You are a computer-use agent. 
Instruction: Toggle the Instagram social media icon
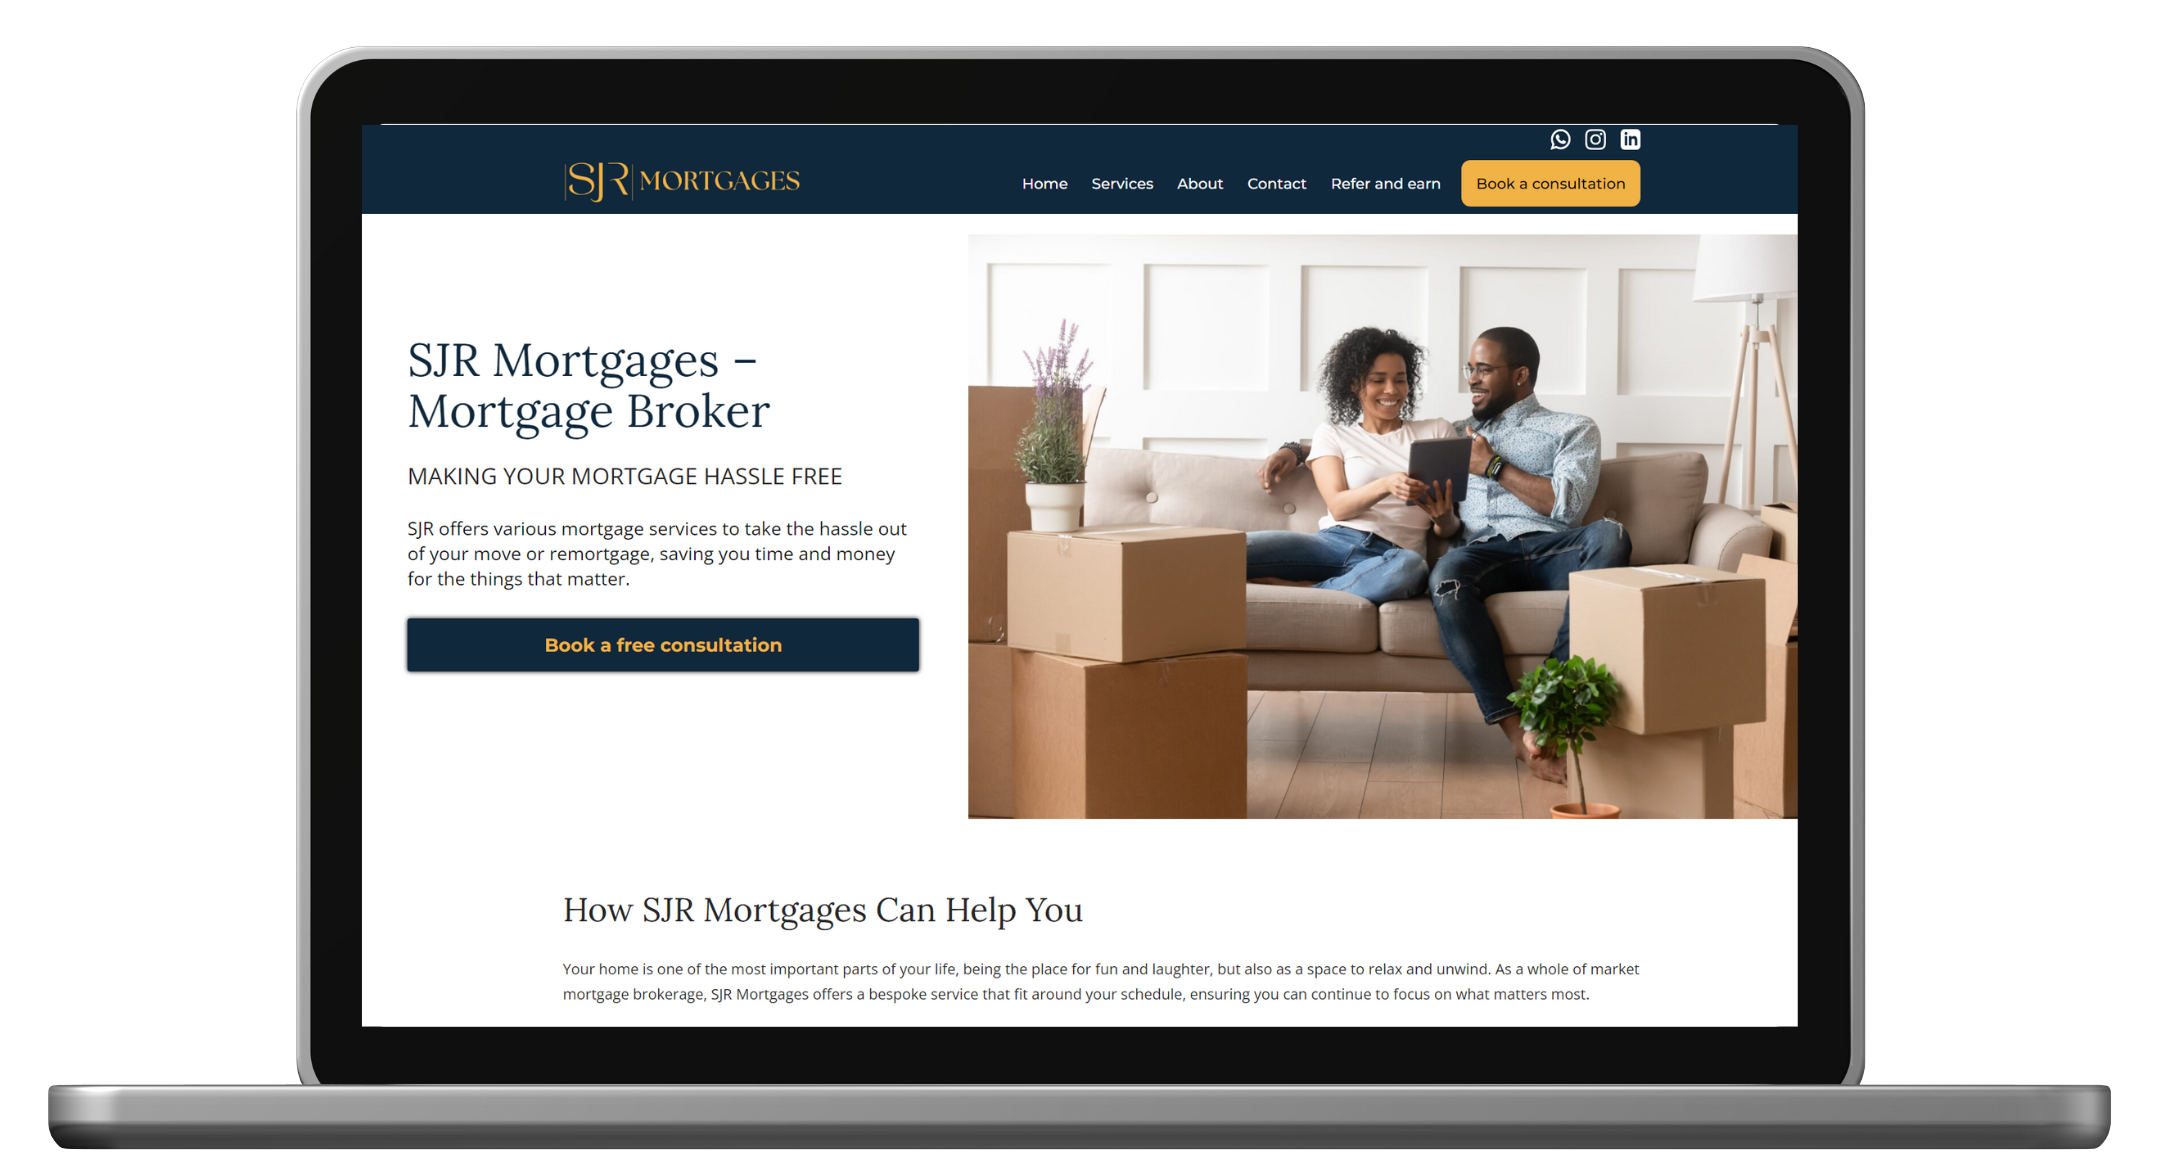1594,140
